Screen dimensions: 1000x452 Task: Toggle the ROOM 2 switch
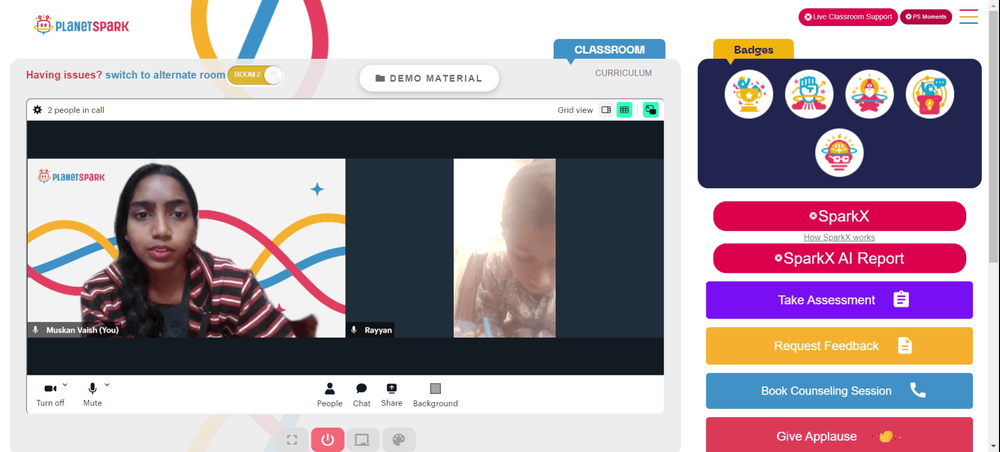pos(254,75)
